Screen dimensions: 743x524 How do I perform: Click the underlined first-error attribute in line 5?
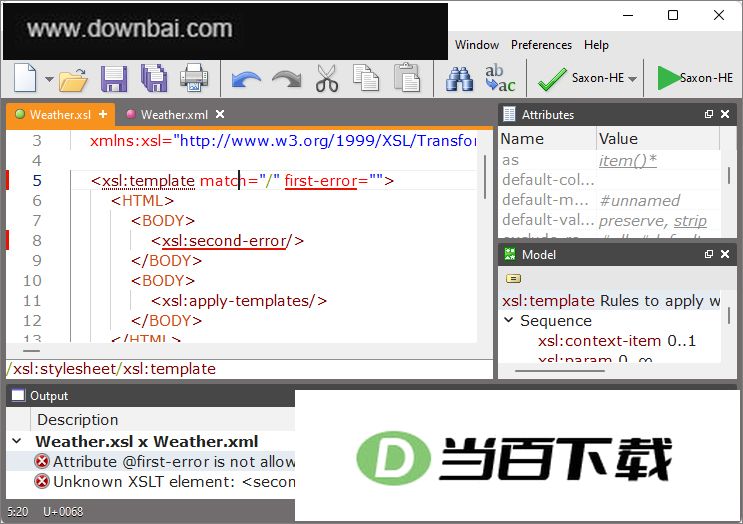(321, 181)
